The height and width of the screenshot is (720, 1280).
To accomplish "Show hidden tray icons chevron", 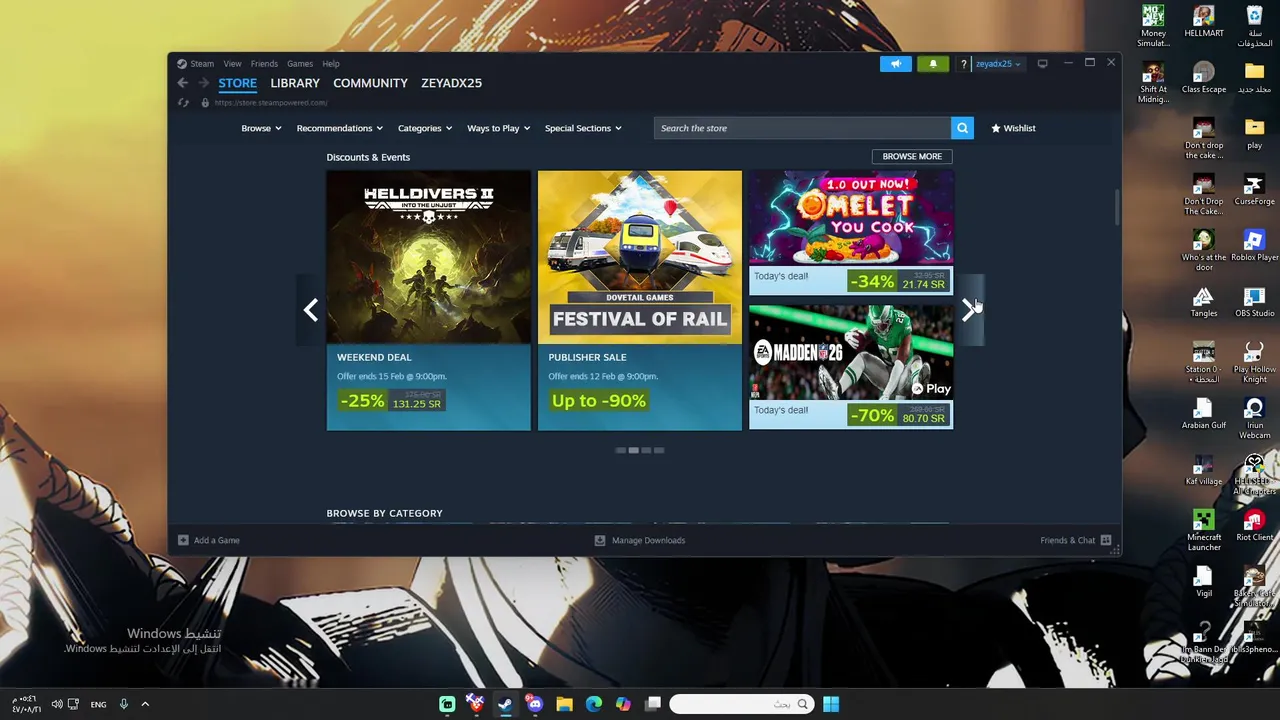I will [x=145, y=704].
